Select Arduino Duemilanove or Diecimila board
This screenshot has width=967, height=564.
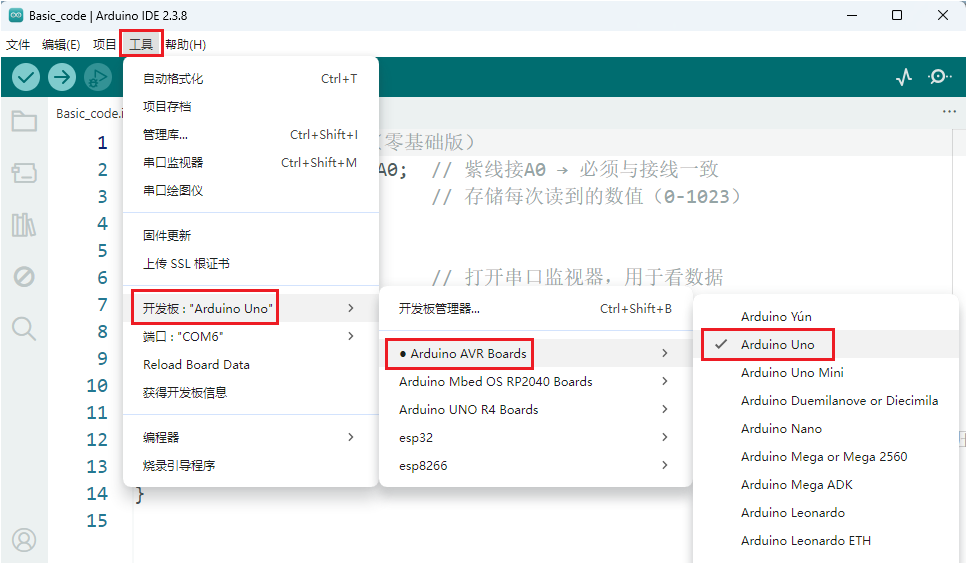(826, 401)
